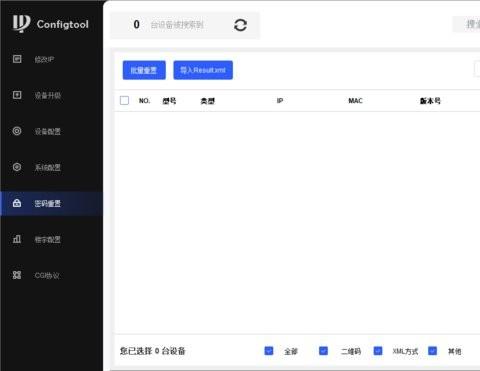Click the Configtool logo
This screenshot has height=371, width=480.
click(51, 24)
